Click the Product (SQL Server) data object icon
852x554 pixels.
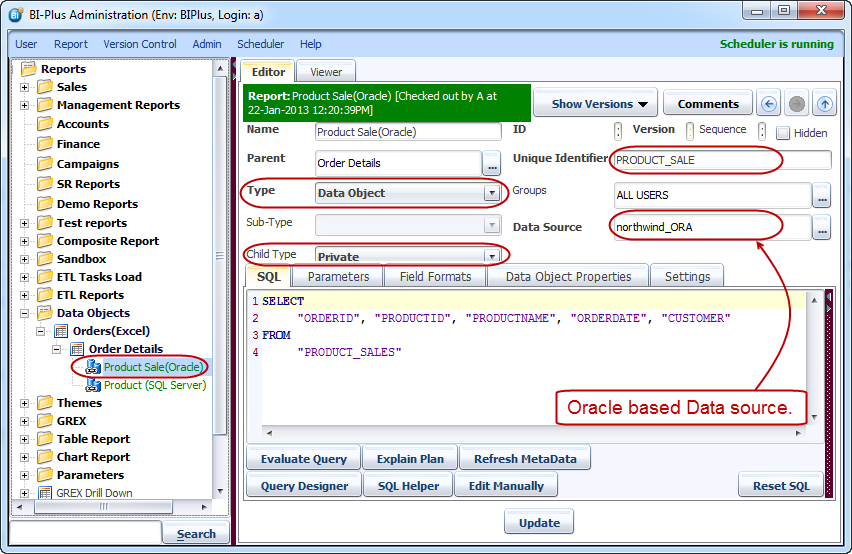(x=93, y=385)
